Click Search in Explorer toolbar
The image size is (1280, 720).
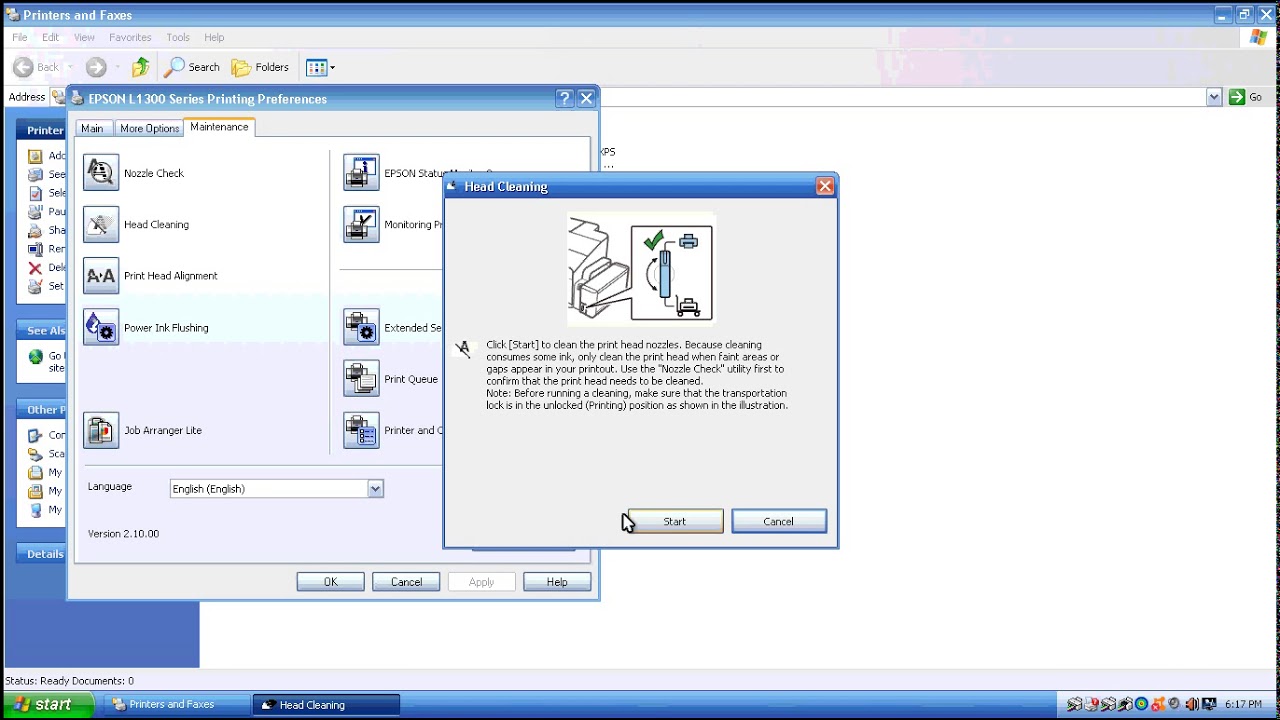192,67
